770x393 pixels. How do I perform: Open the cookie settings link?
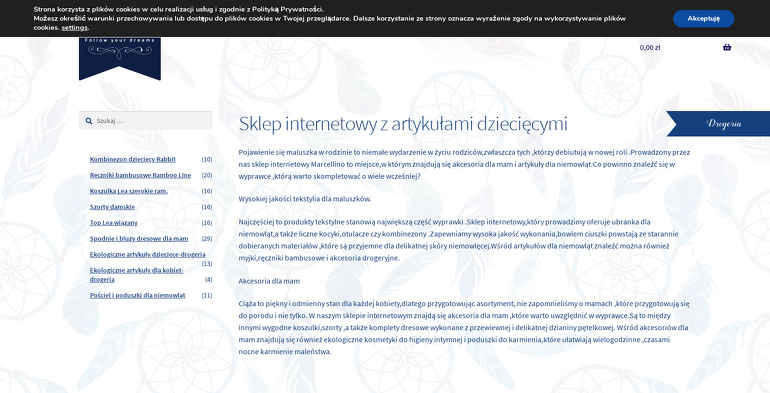click(x=75, y=28)
